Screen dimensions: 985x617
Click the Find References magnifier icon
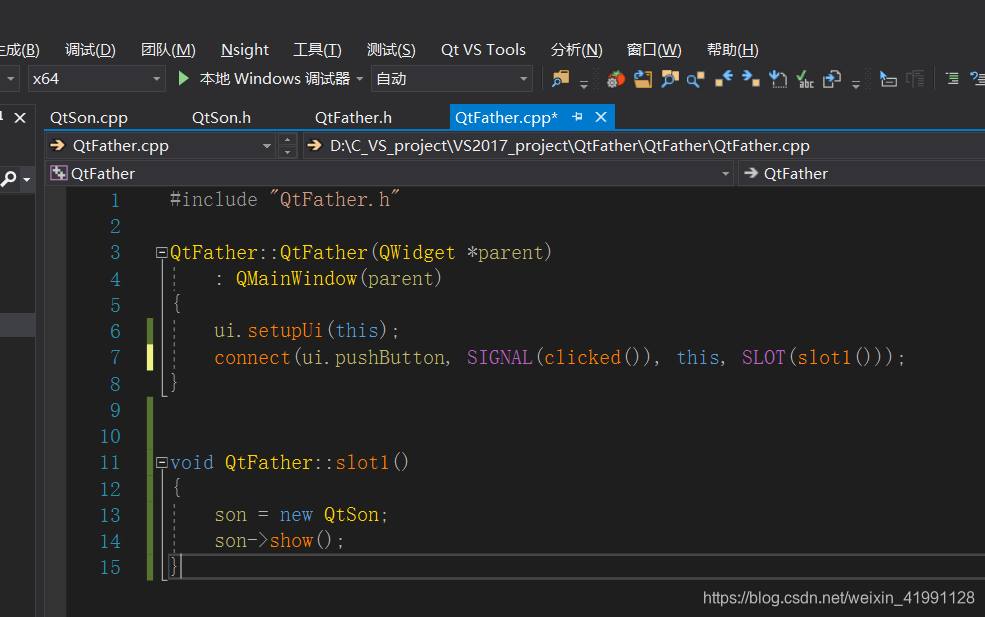tap(695, 79)
